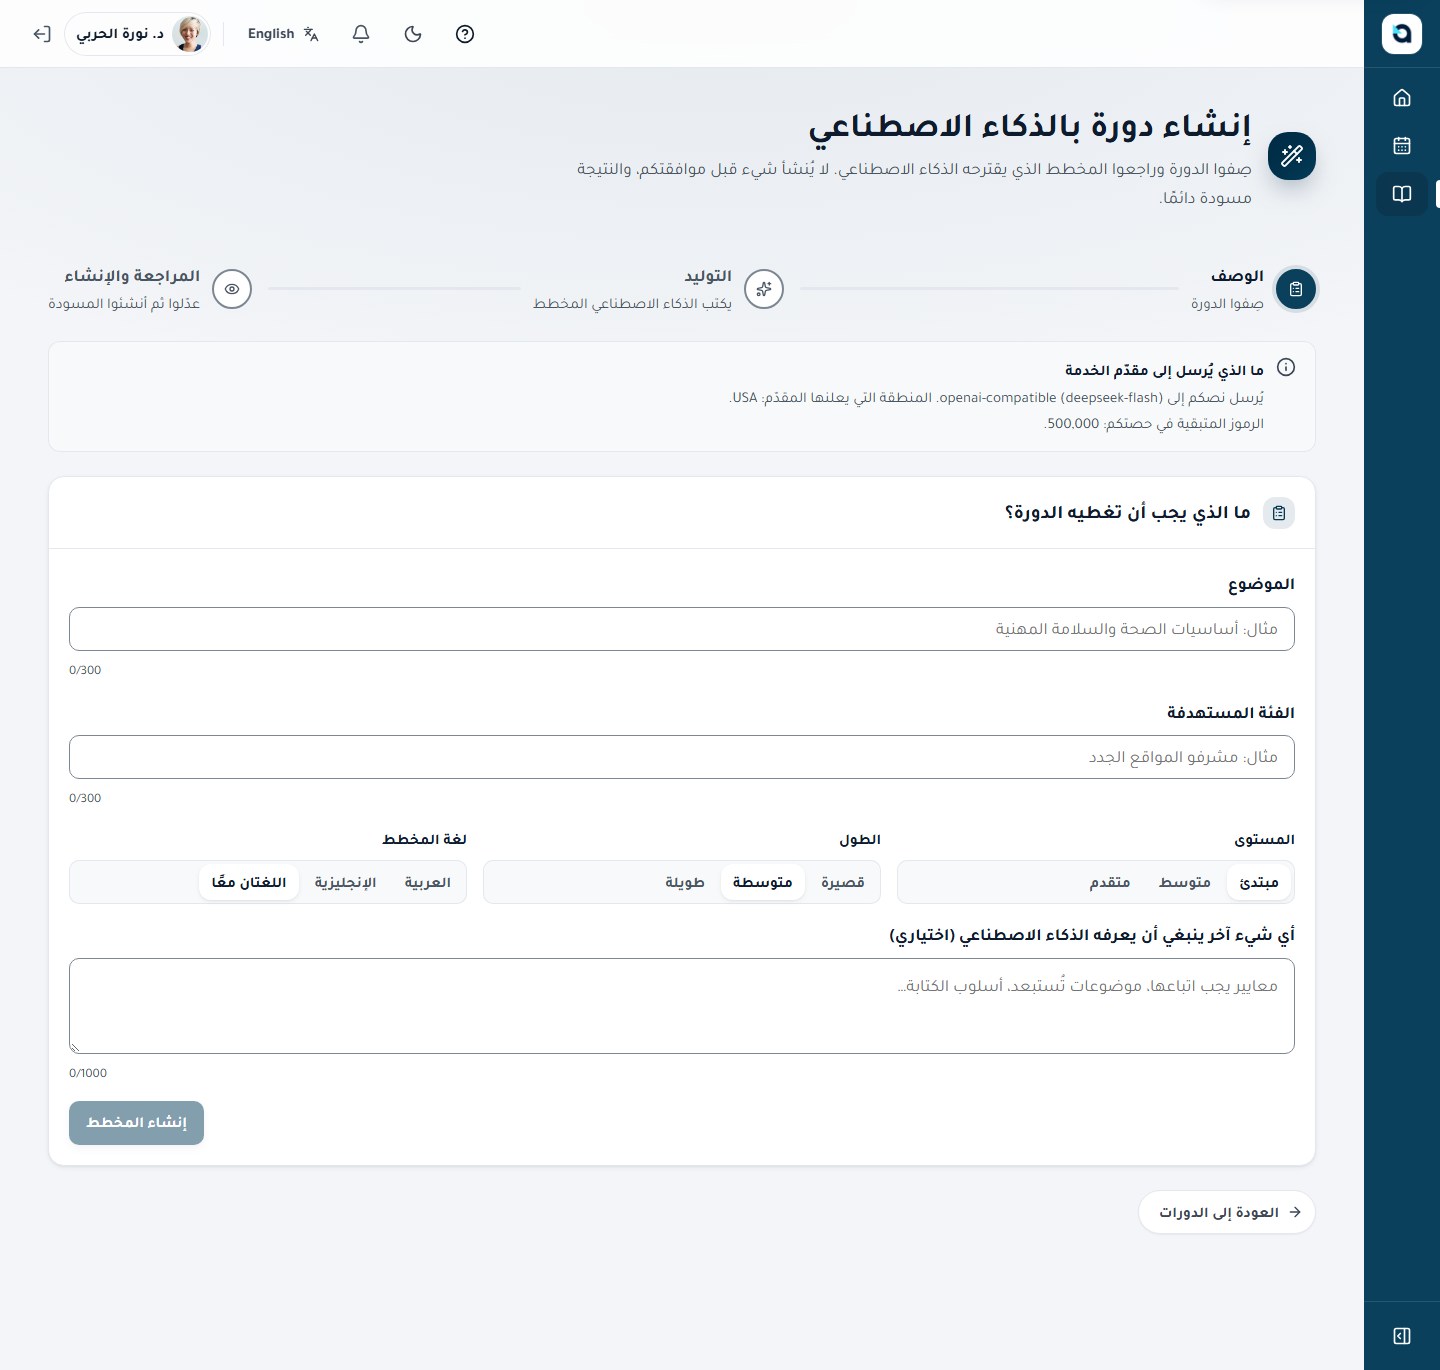Click the 0/1000 character counter

[88, 1073]
